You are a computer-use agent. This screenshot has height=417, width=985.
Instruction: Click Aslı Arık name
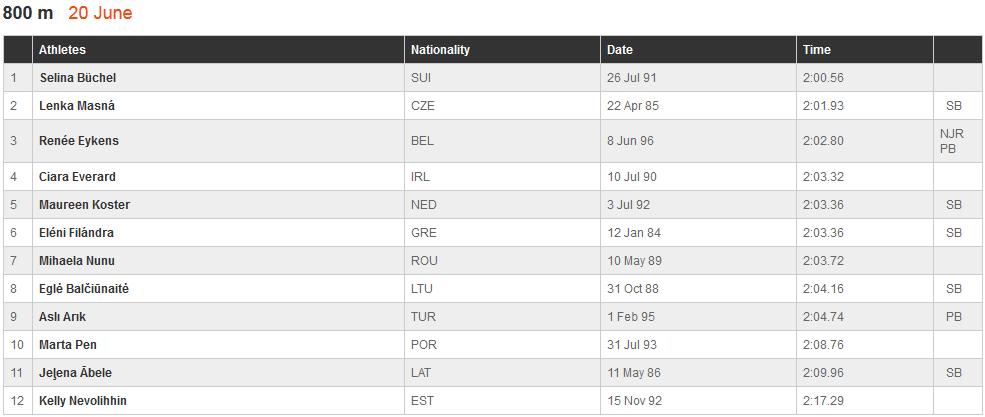(x=62, y=317)
